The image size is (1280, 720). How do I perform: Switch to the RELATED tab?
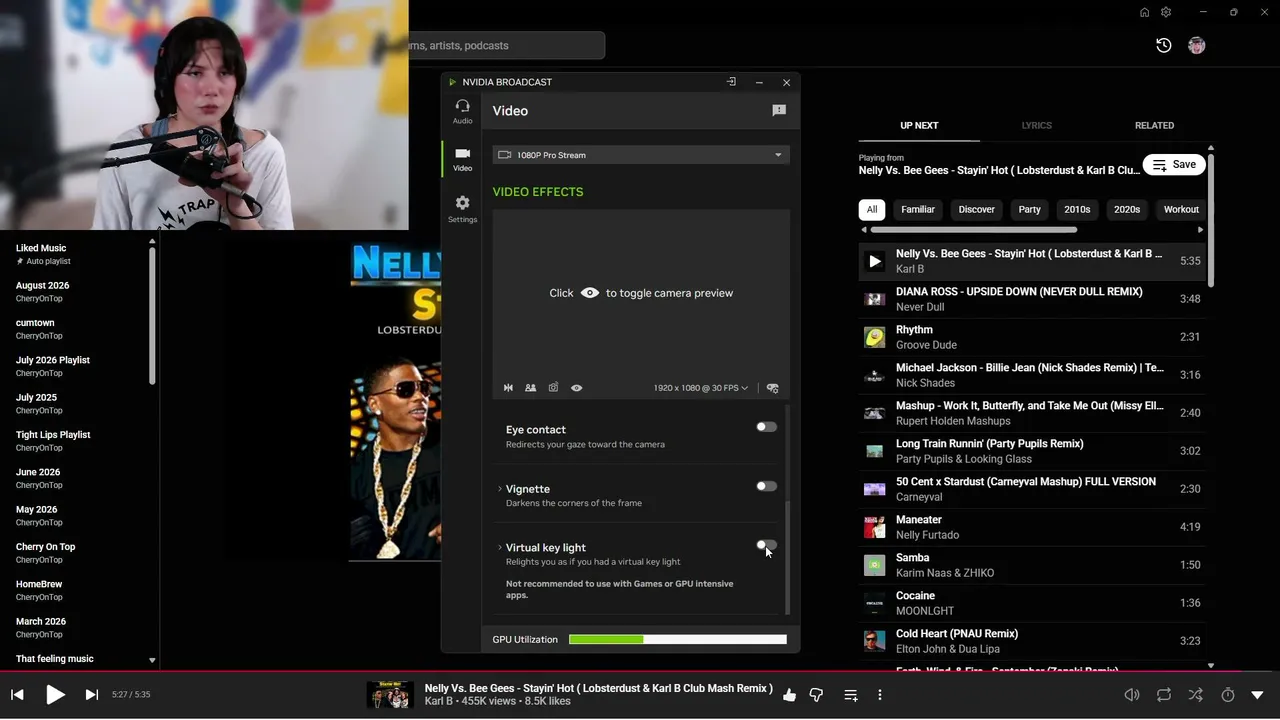coord(1154,126)
